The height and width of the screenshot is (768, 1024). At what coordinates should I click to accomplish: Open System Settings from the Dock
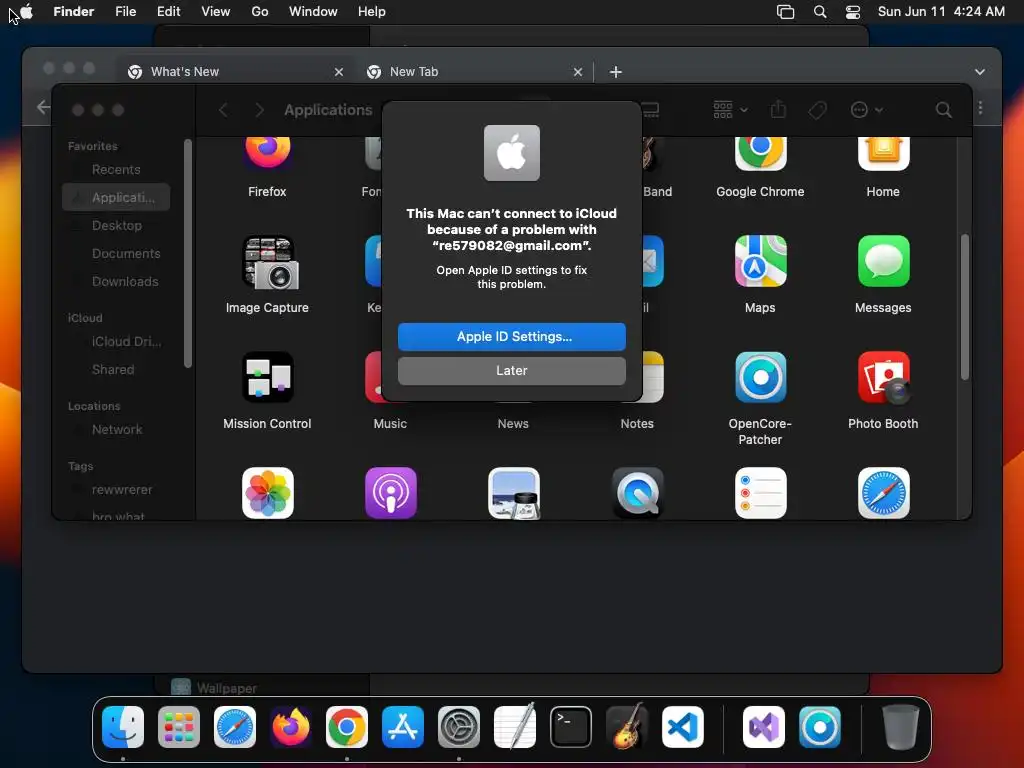[458, 727]
